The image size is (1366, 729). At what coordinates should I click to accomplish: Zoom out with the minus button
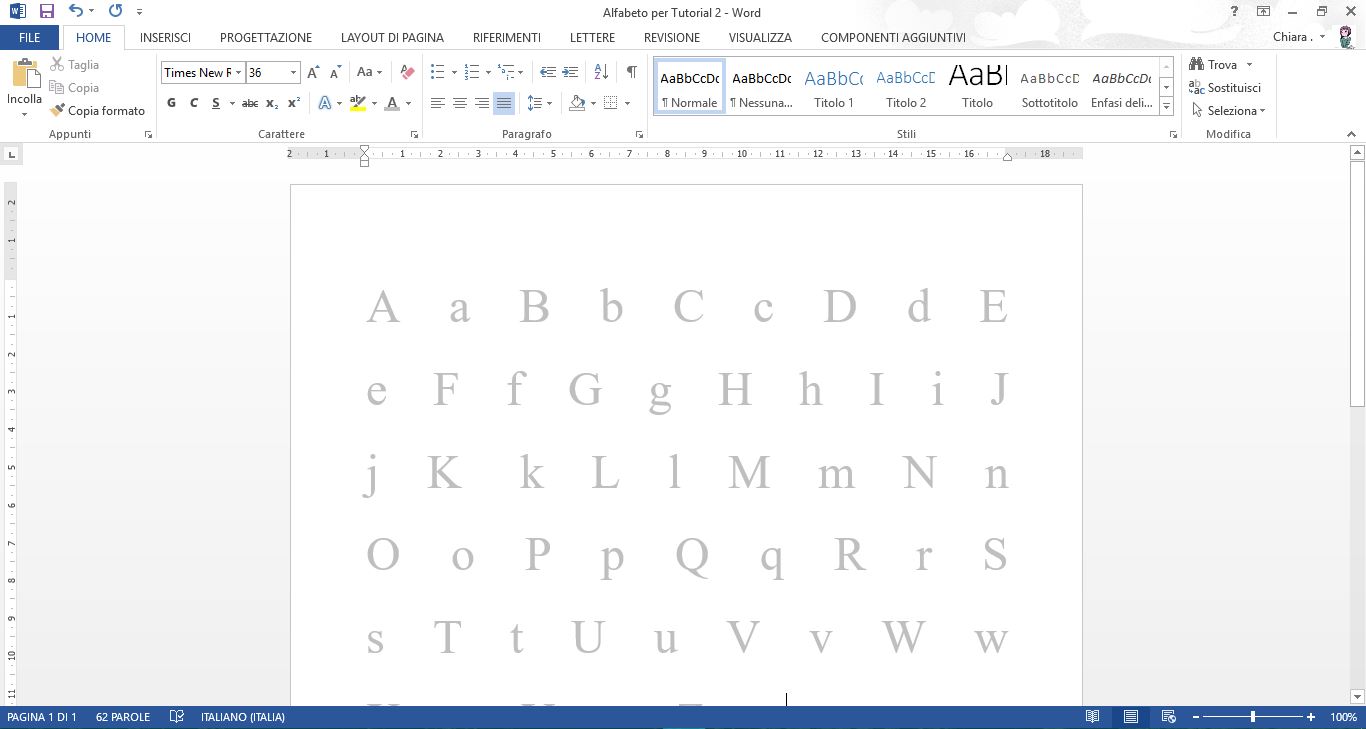pos(1195,717)
